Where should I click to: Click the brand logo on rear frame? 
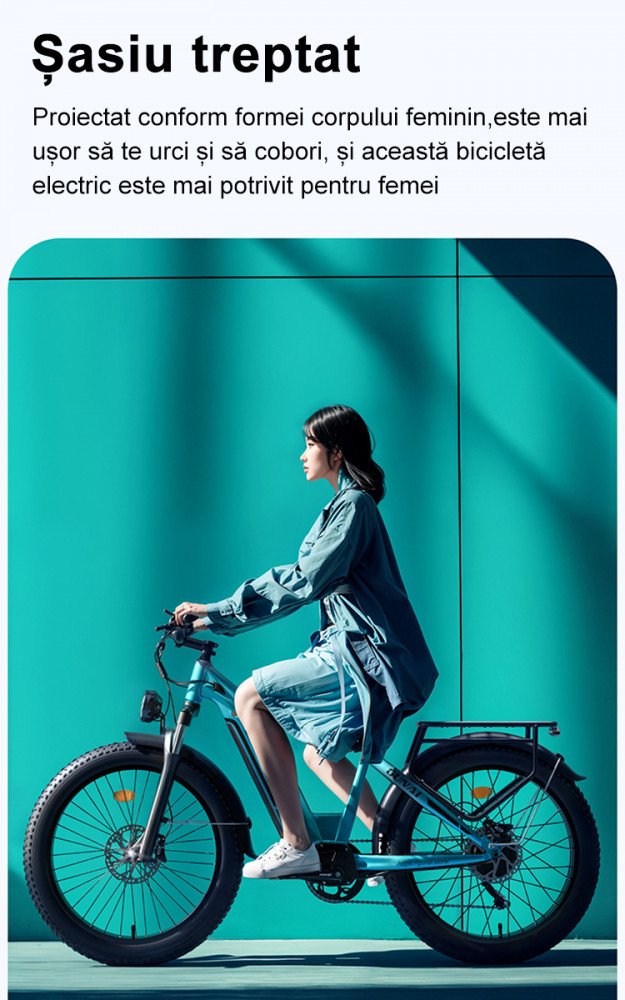pos(404,781)
